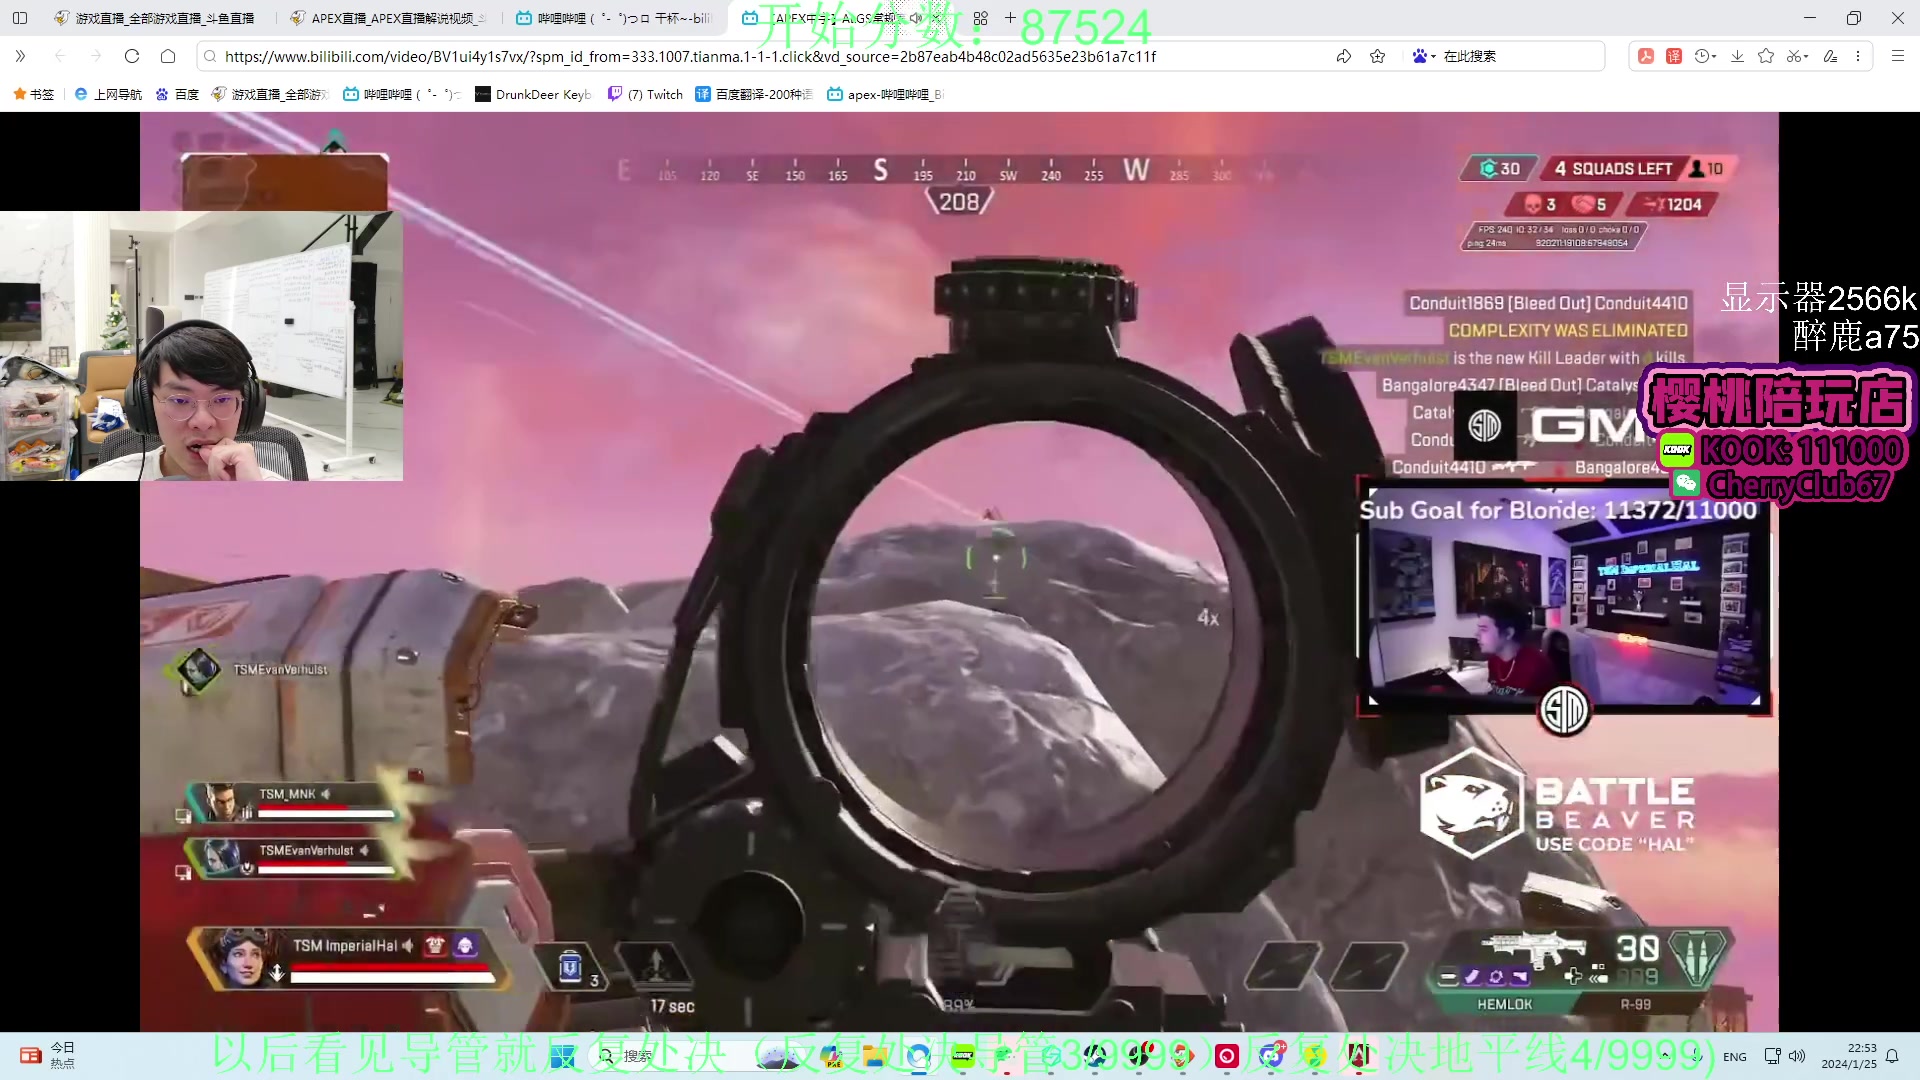Go to the browser home icon

click(168, 56)
